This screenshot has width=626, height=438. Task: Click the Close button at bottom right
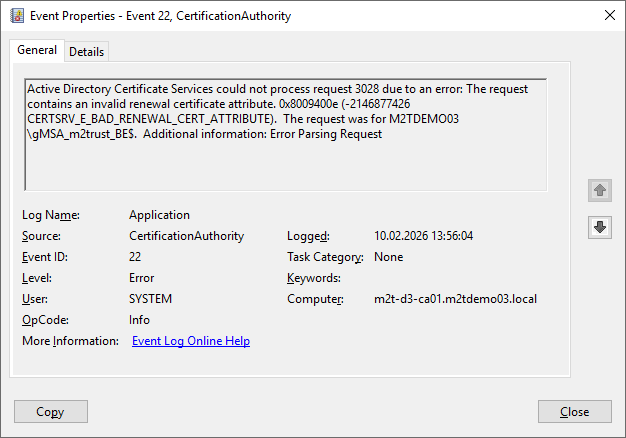tap(574, 412)
